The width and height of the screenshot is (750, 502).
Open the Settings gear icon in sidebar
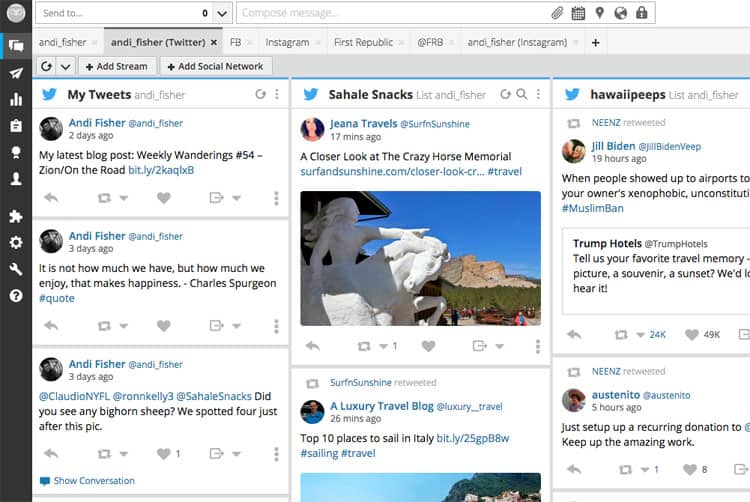(16, 242)
